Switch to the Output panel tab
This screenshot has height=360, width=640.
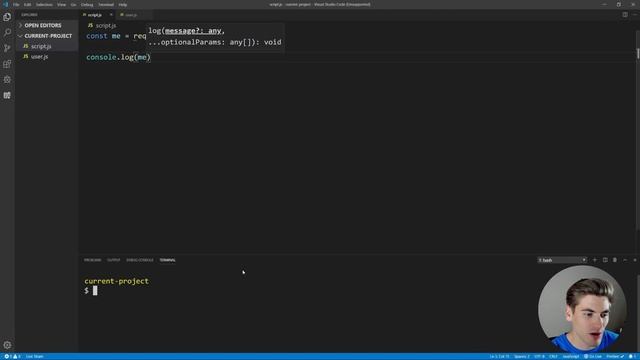(x=113, y=260)
